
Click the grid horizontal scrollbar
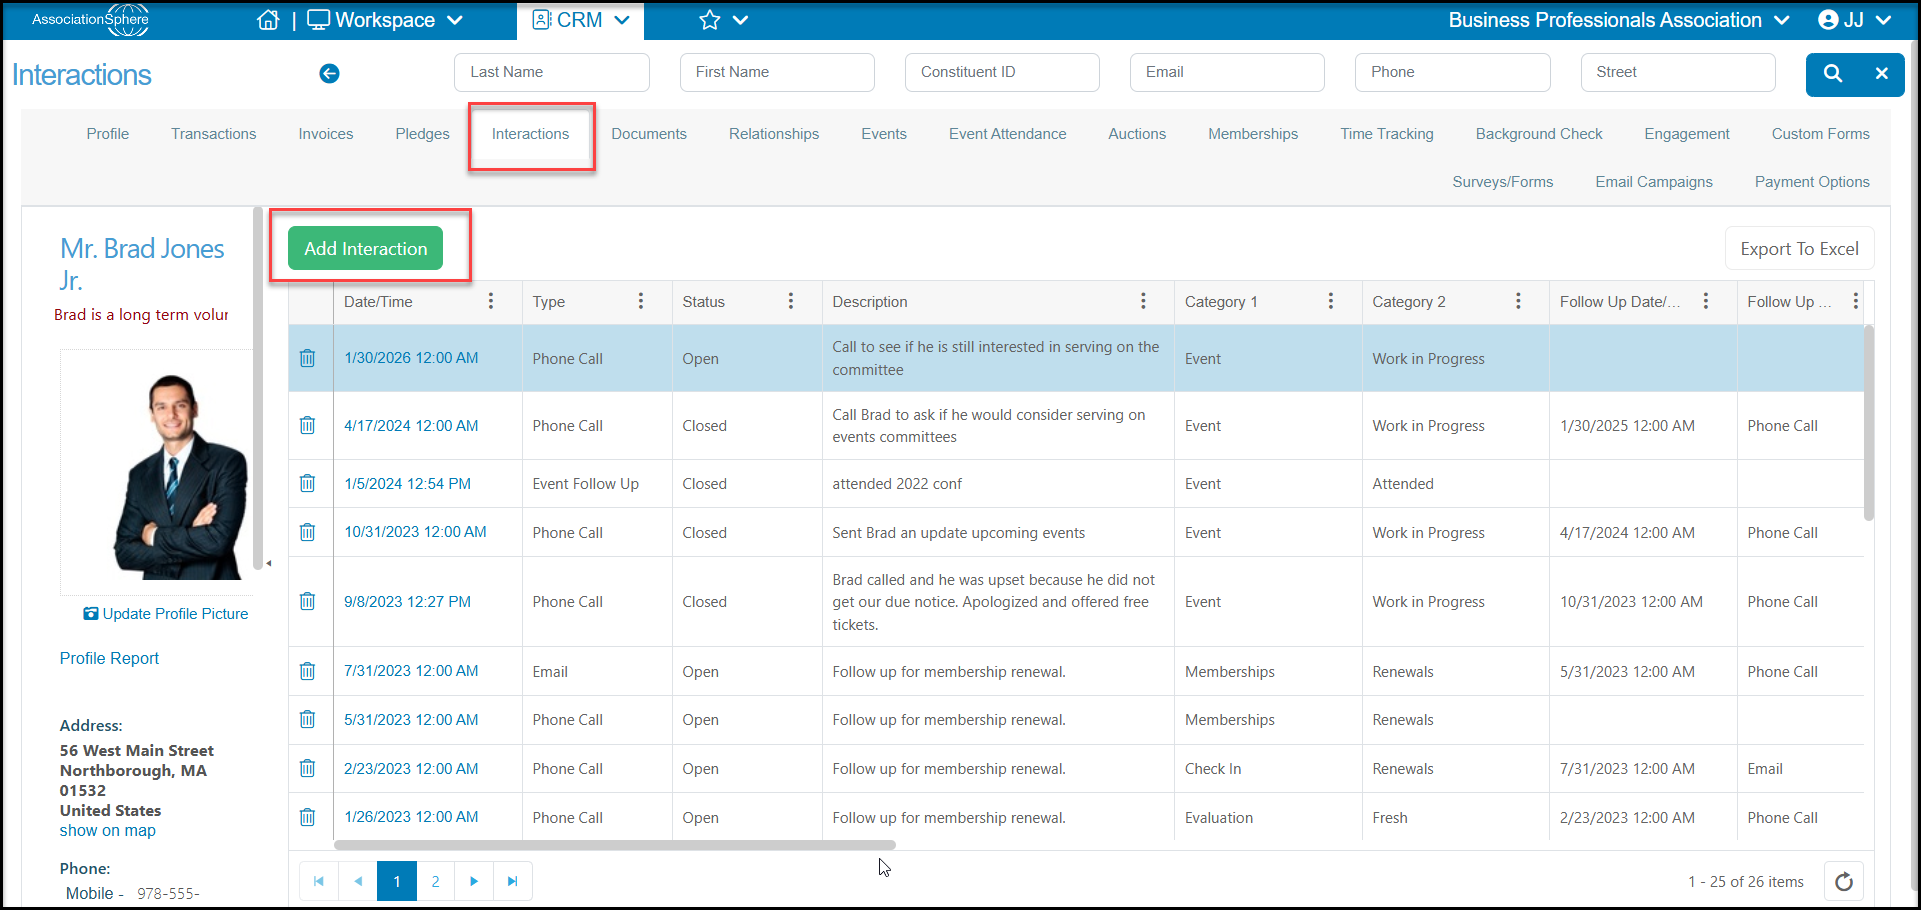tap(614, 845)
